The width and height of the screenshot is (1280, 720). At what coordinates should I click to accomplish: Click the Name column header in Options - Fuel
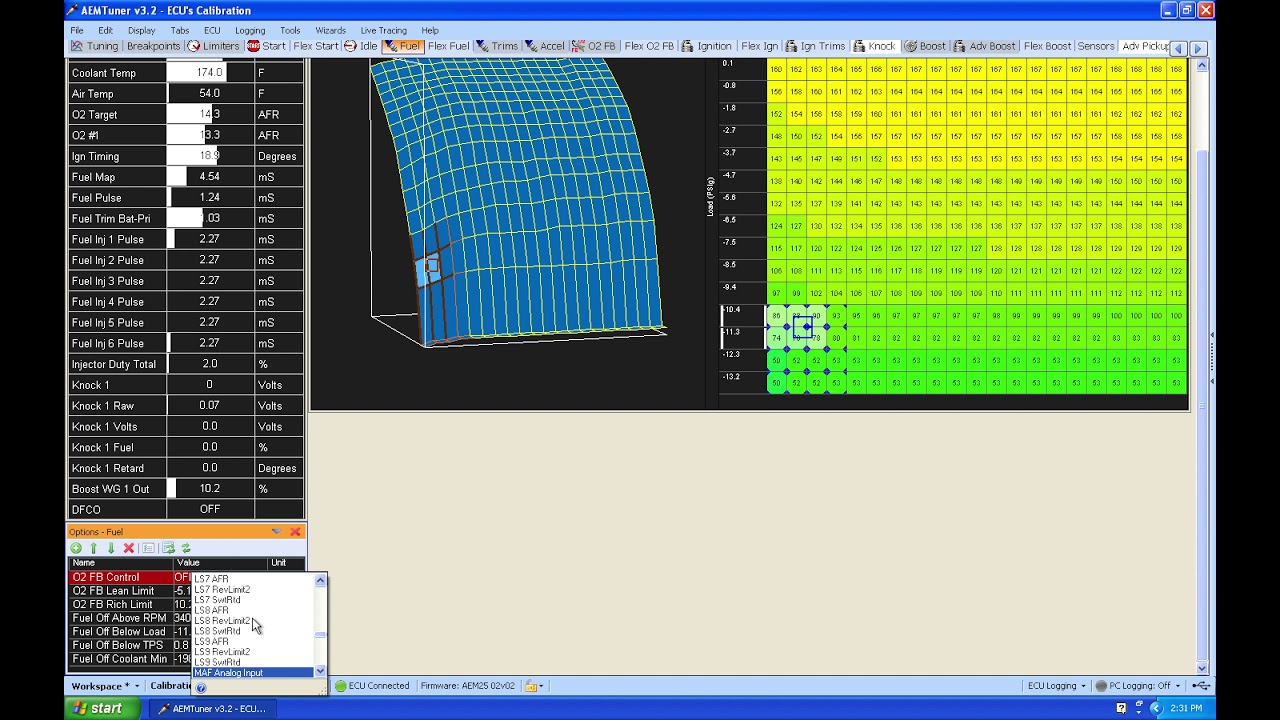[x=120, y=563]
